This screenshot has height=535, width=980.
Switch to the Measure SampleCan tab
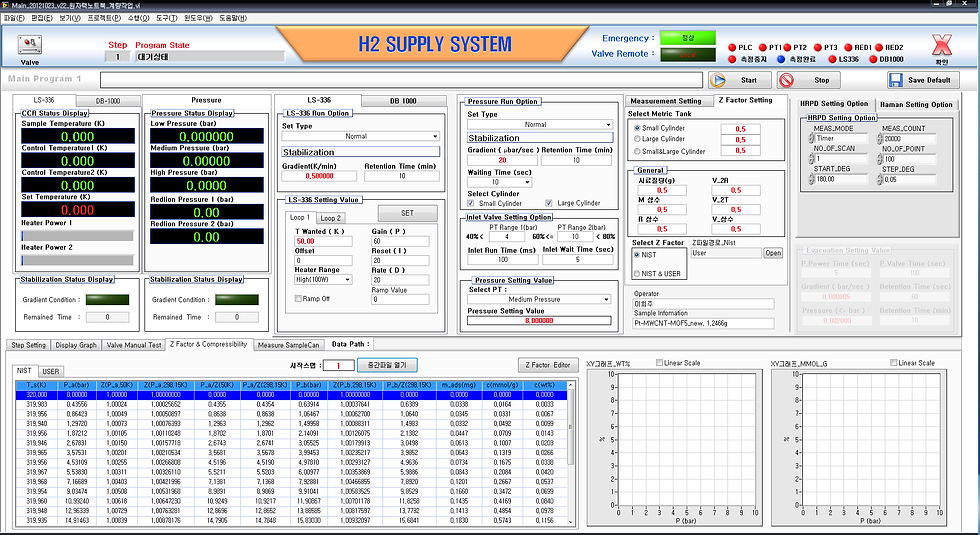pos(289,345)
